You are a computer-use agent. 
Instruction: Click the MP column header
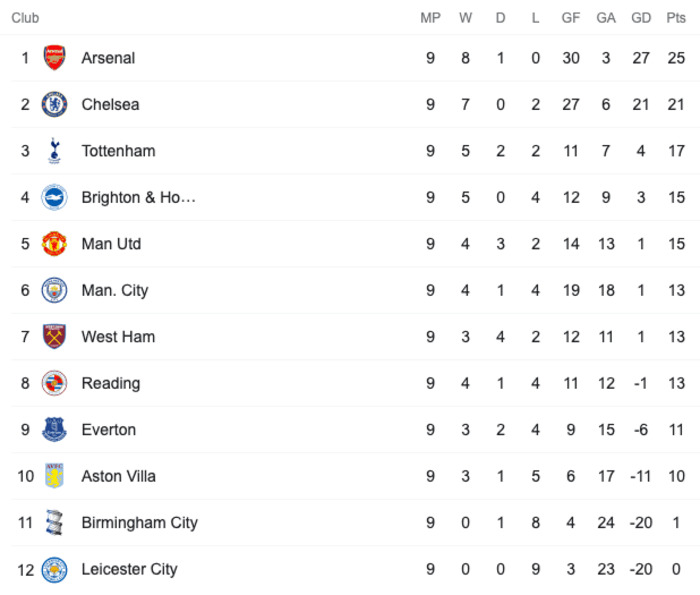[x=430, y=18]
